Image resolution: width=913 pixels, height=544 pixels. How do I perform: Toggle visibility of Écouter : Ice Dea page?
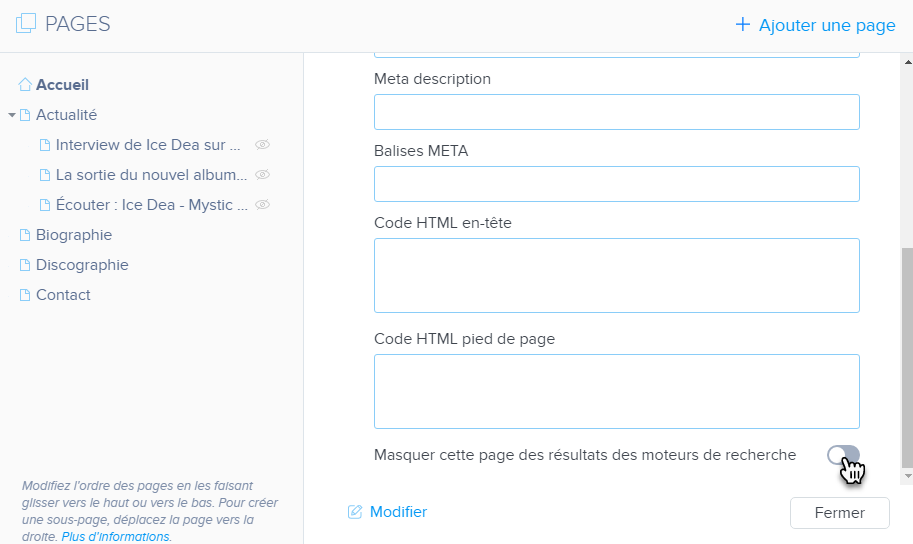click(x=262, y=205)
